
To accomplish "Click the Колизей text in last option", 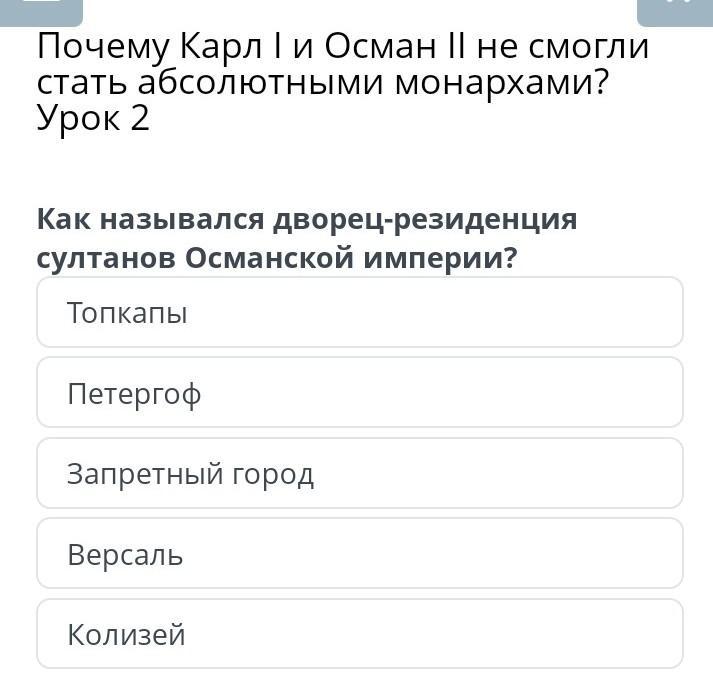I will coord(126,635).
